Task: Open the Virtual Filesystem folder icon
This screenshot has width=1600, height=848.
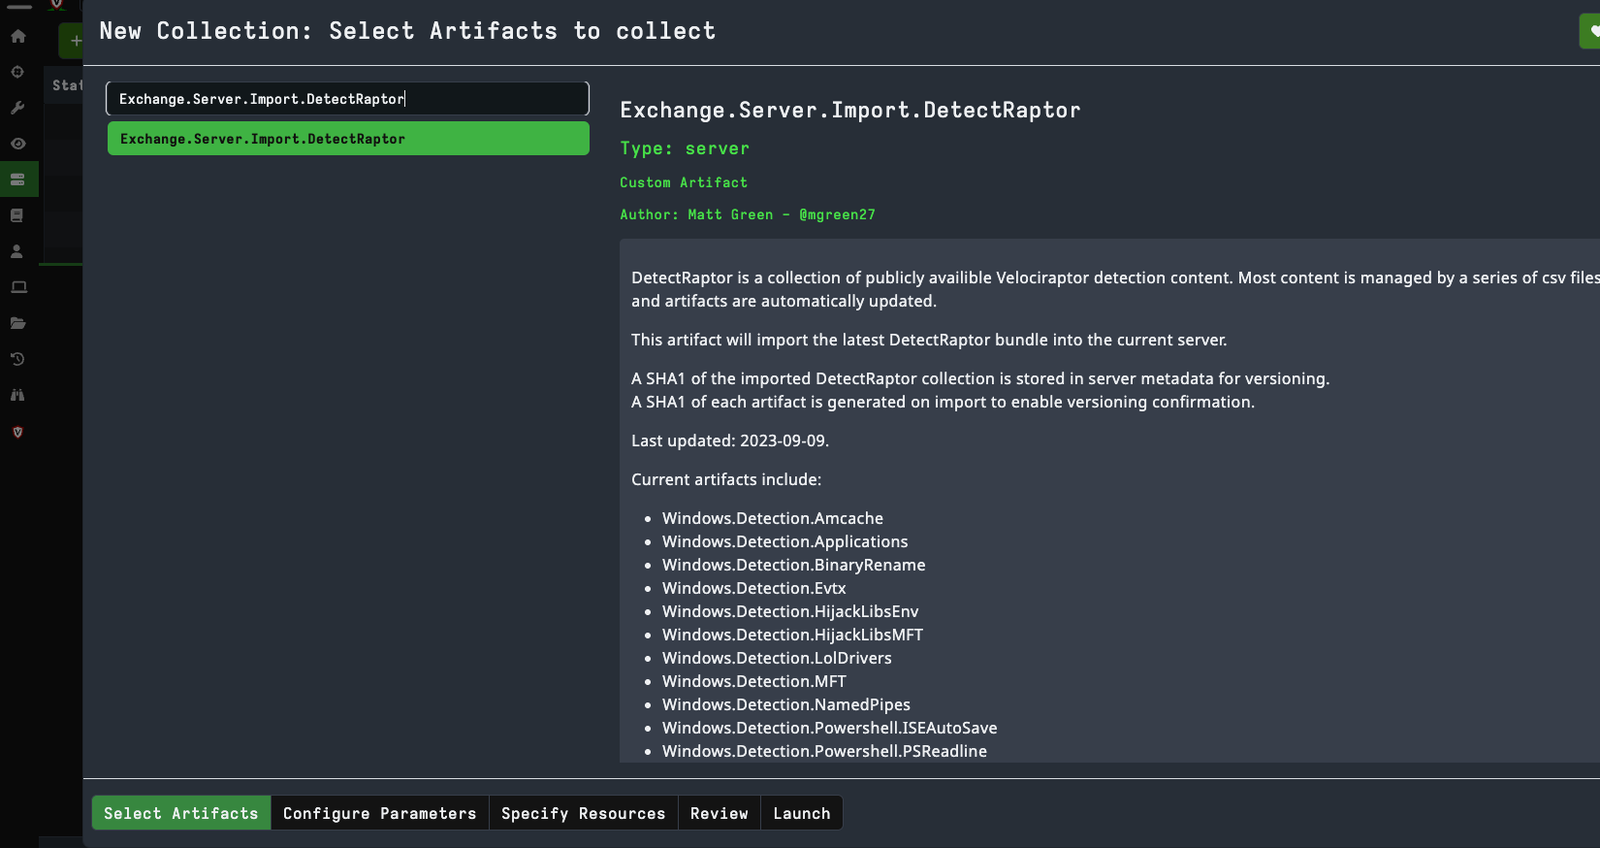Action: point(18,323)
